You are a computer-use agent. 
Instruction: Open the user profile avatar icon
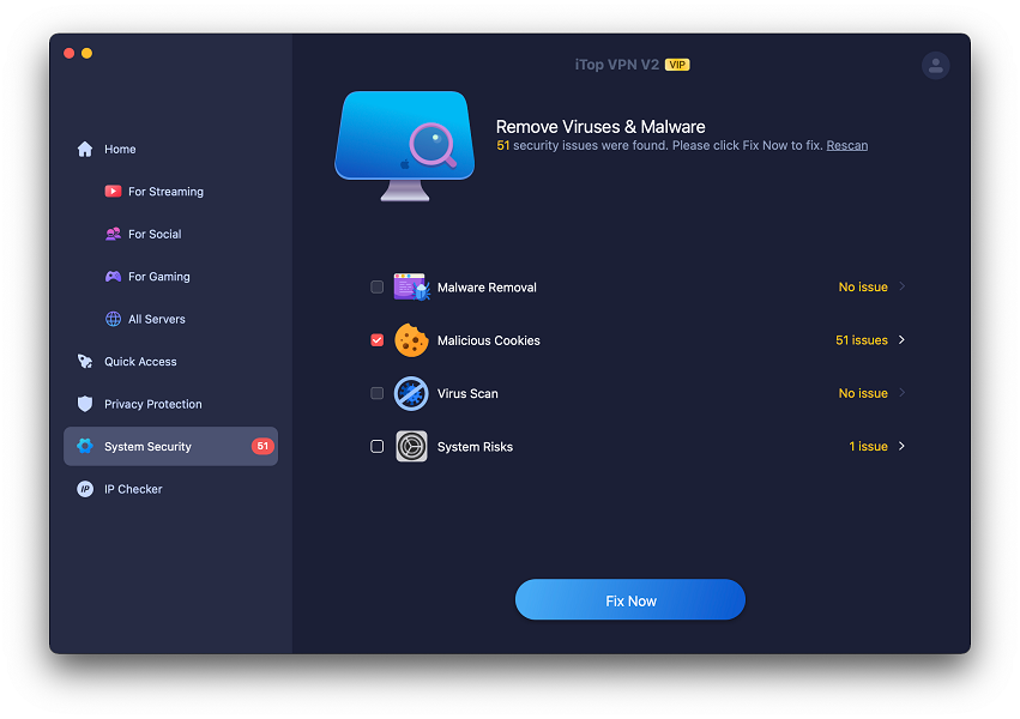935,65
